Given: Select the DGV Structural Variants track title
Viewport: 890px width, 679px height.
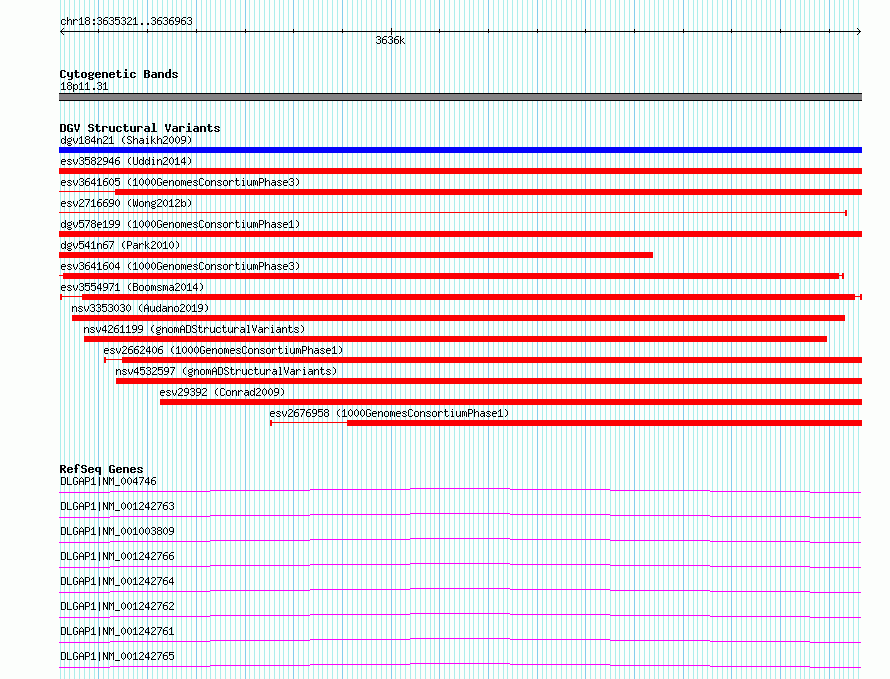Looking at the screenshot, I should click(x=140, y=128).
